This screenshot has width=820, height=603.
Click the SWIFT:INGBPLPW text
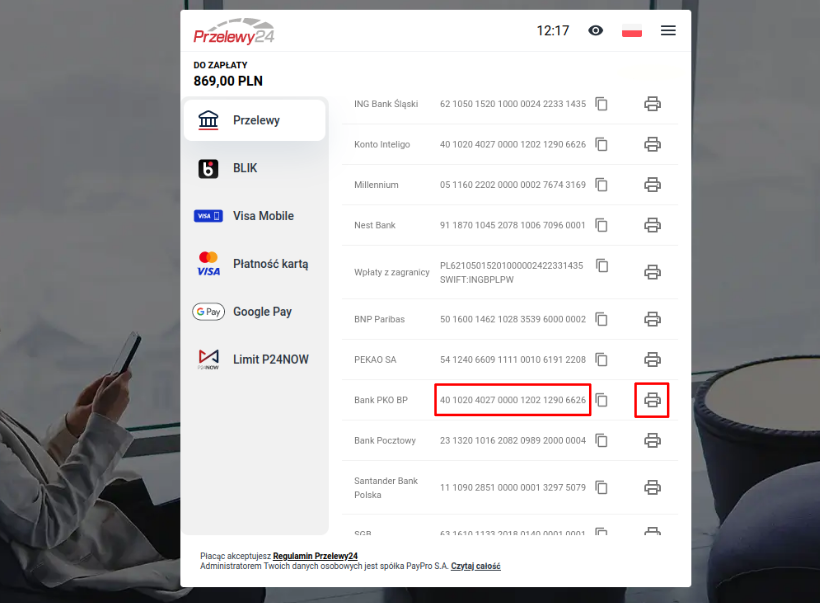coord(476,280)
